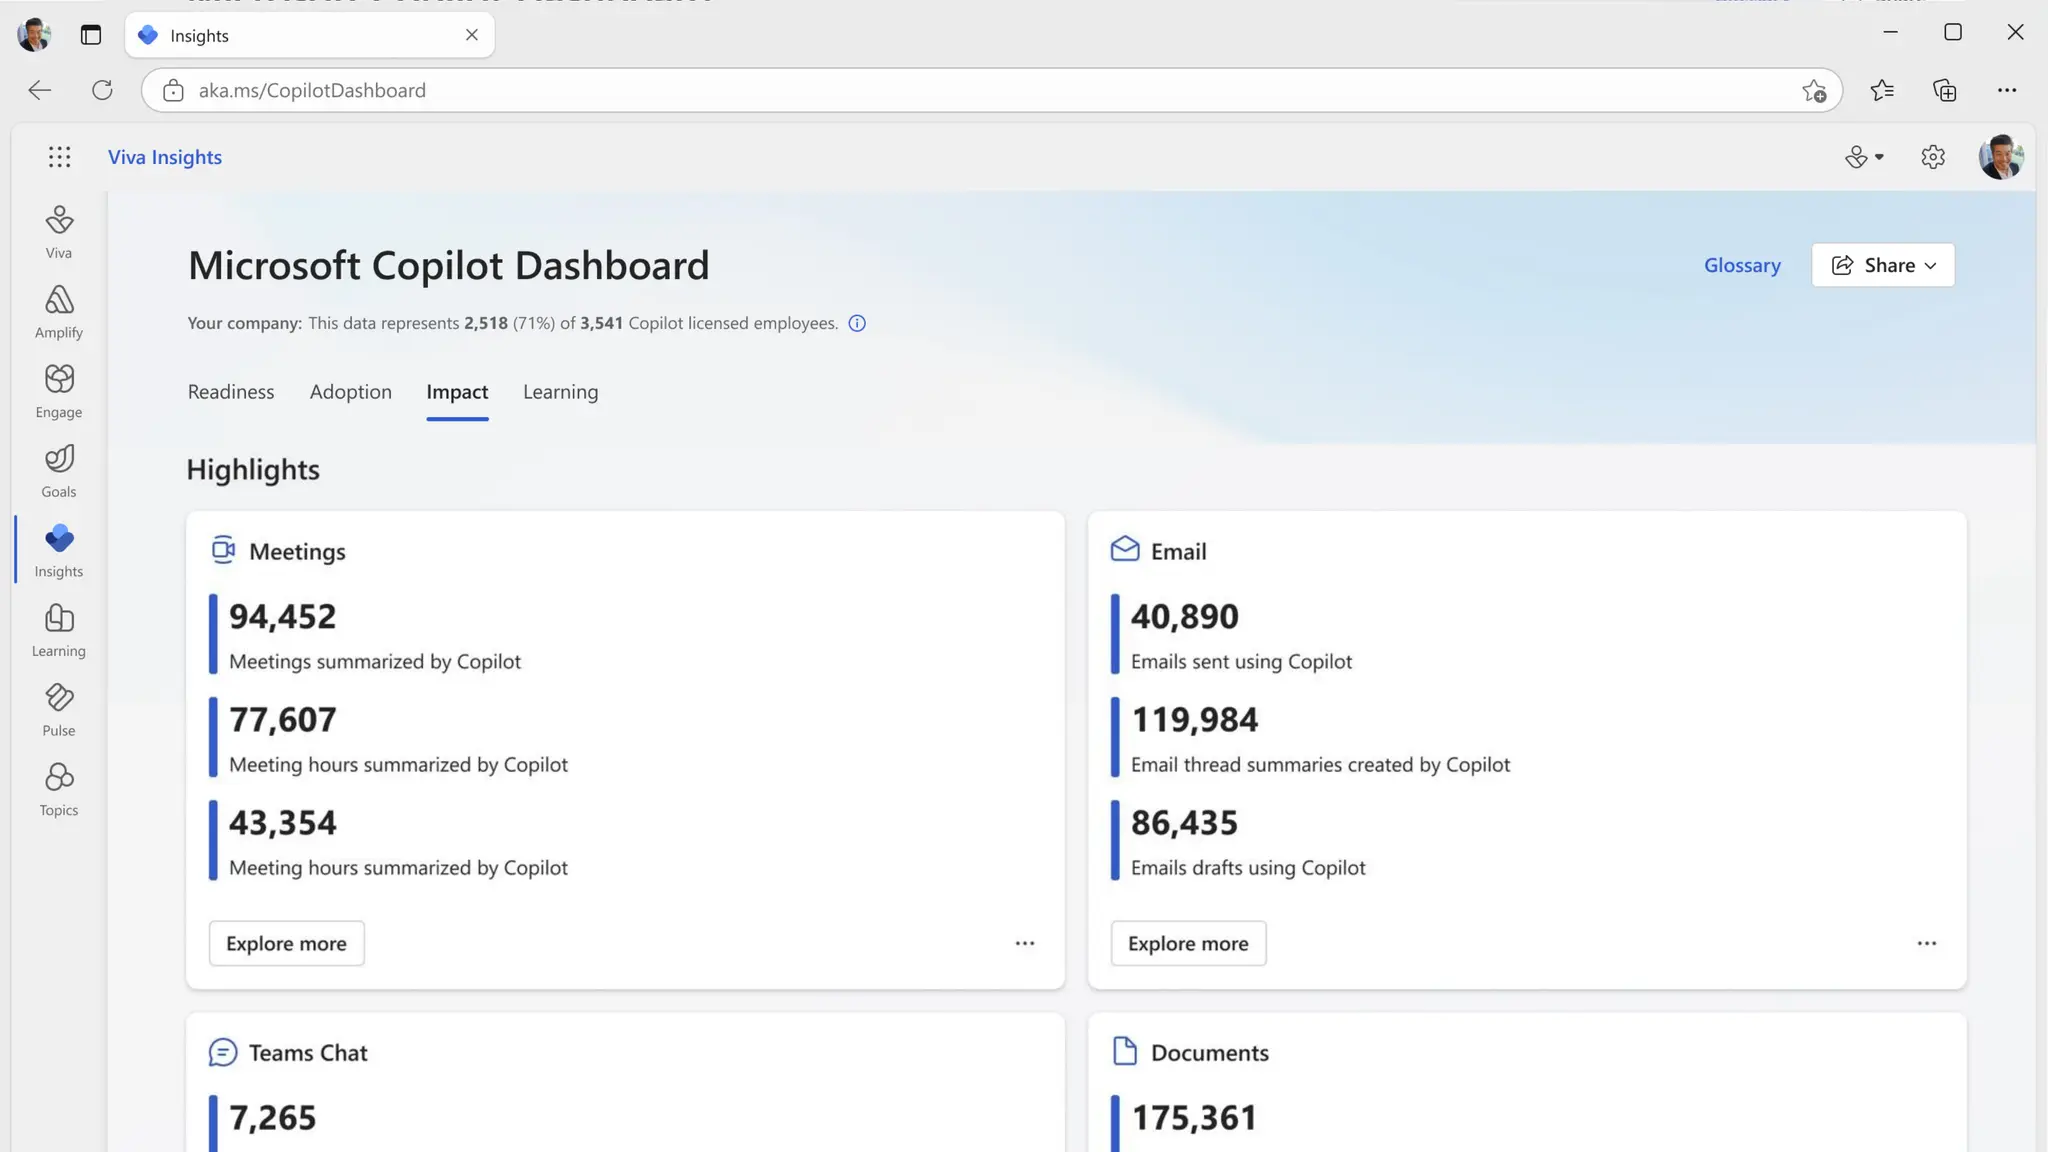Open the Glossary link
Screen dimensions: 2048x1152
(x=1742, y=265)
